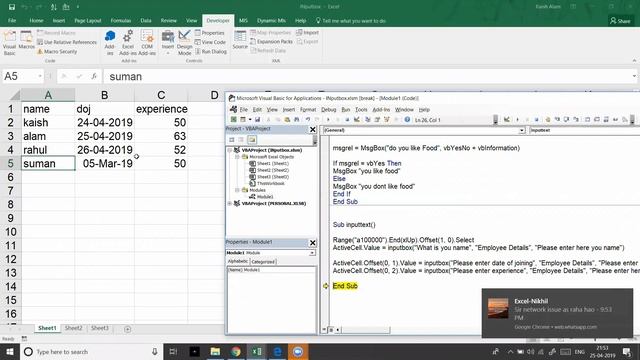Collapse the Modules folder node
This screenshot has height=360, width=640.
click(237, 190)
